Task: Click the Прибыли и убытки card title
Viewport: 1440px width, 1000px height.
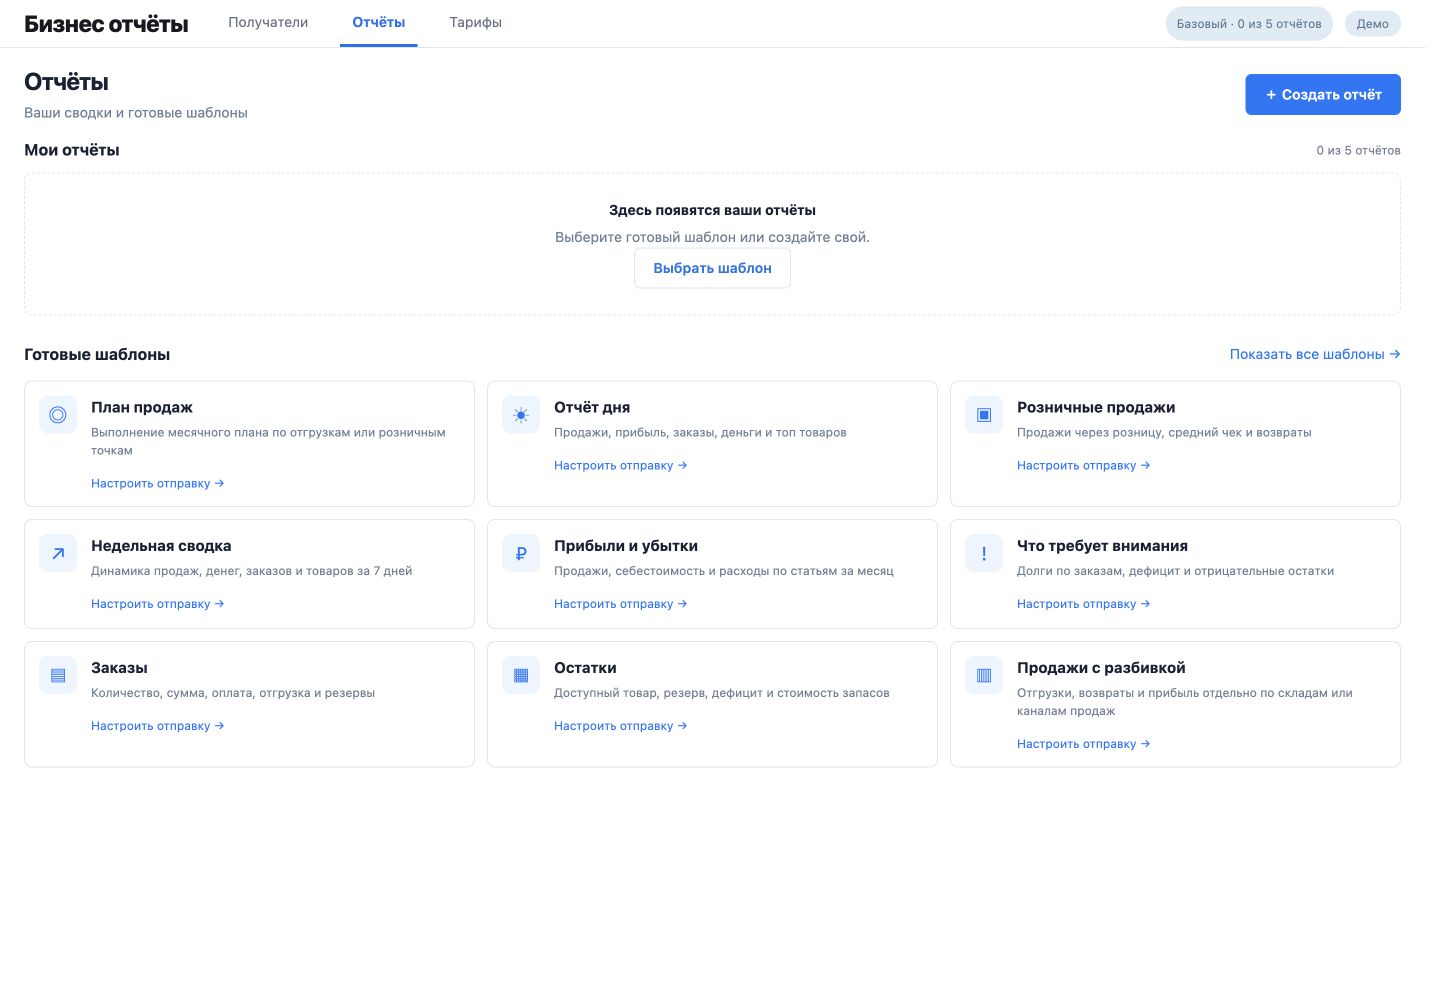Action: pyautogui.click(x=626, y=546)
